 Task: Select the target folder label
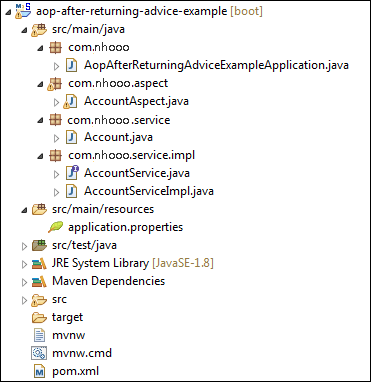tap(67, 317)
